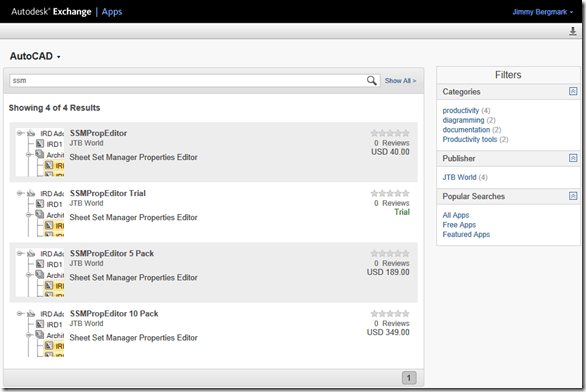Open the AutoCAD product dropdown
586x392 pixels.
pyautogui.click(x=35, y=56)
